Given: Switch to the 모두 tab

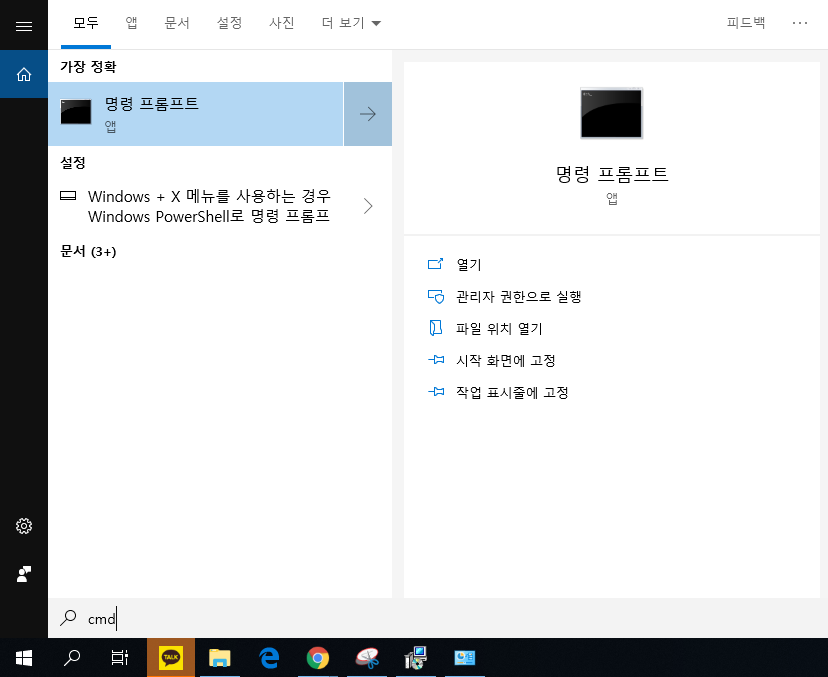Looking at the screenshot, I should pyautogui.click(x=86, y=23).
